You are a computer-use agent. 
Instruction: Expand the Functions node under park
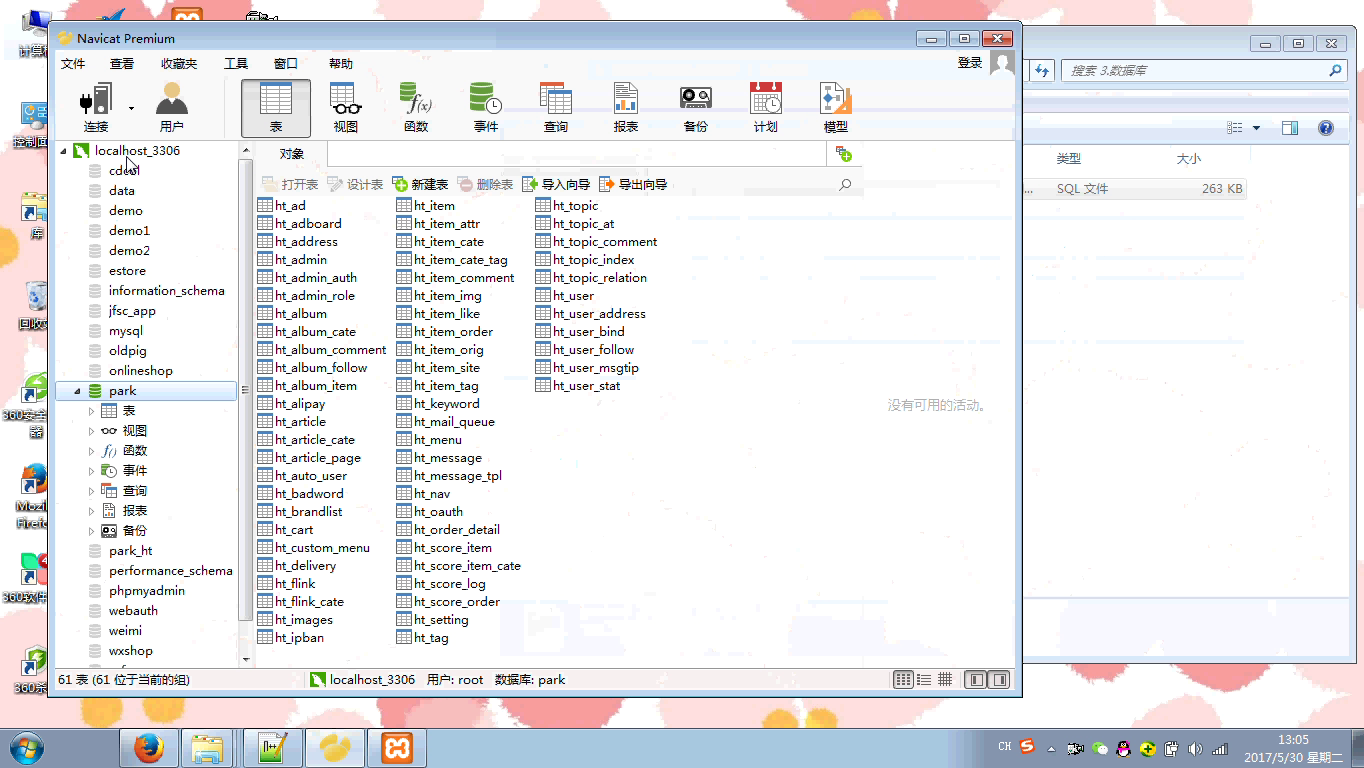pos(92,451)
